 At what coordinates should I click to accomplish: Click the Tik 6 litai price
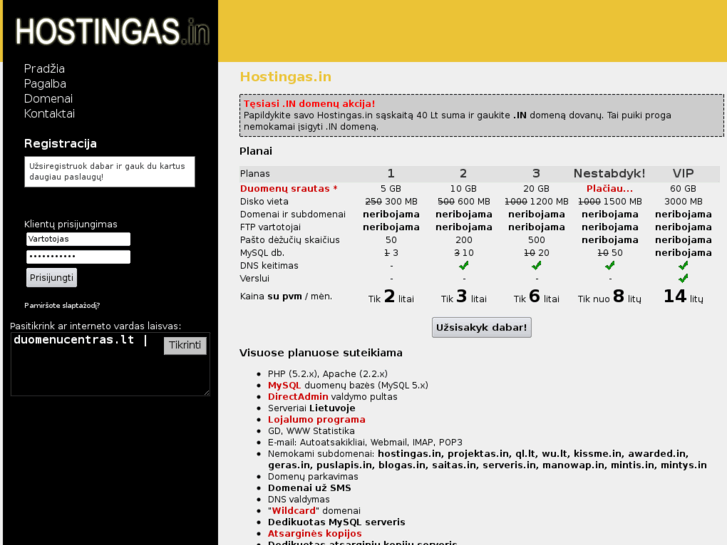pos(536,296)
